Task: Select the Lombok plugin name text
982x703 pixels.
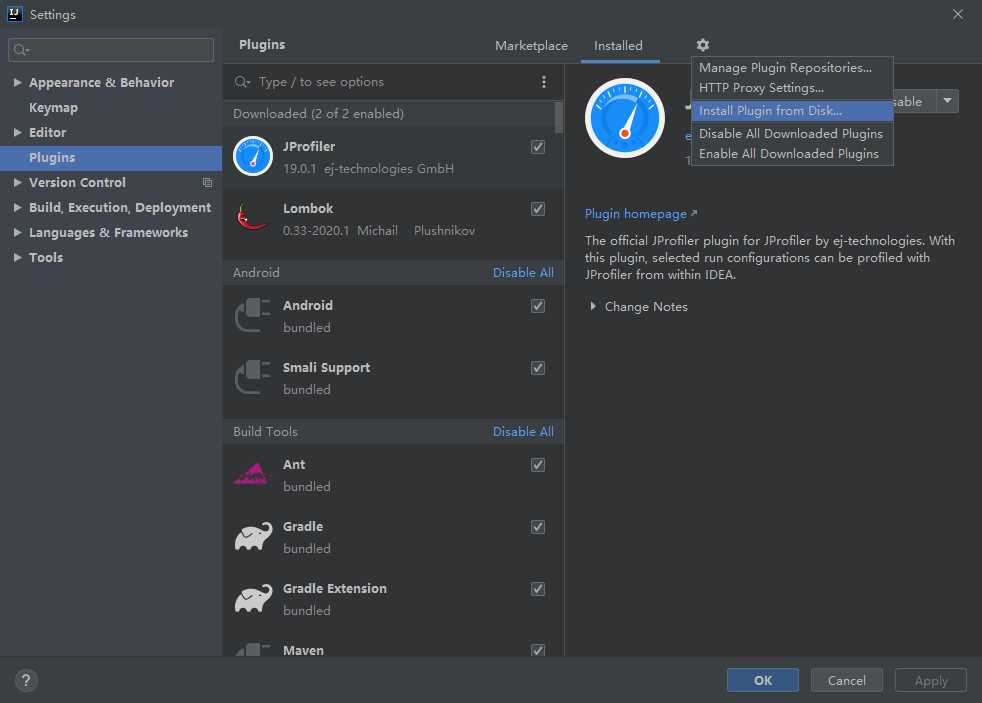Action: pos(308,208)
